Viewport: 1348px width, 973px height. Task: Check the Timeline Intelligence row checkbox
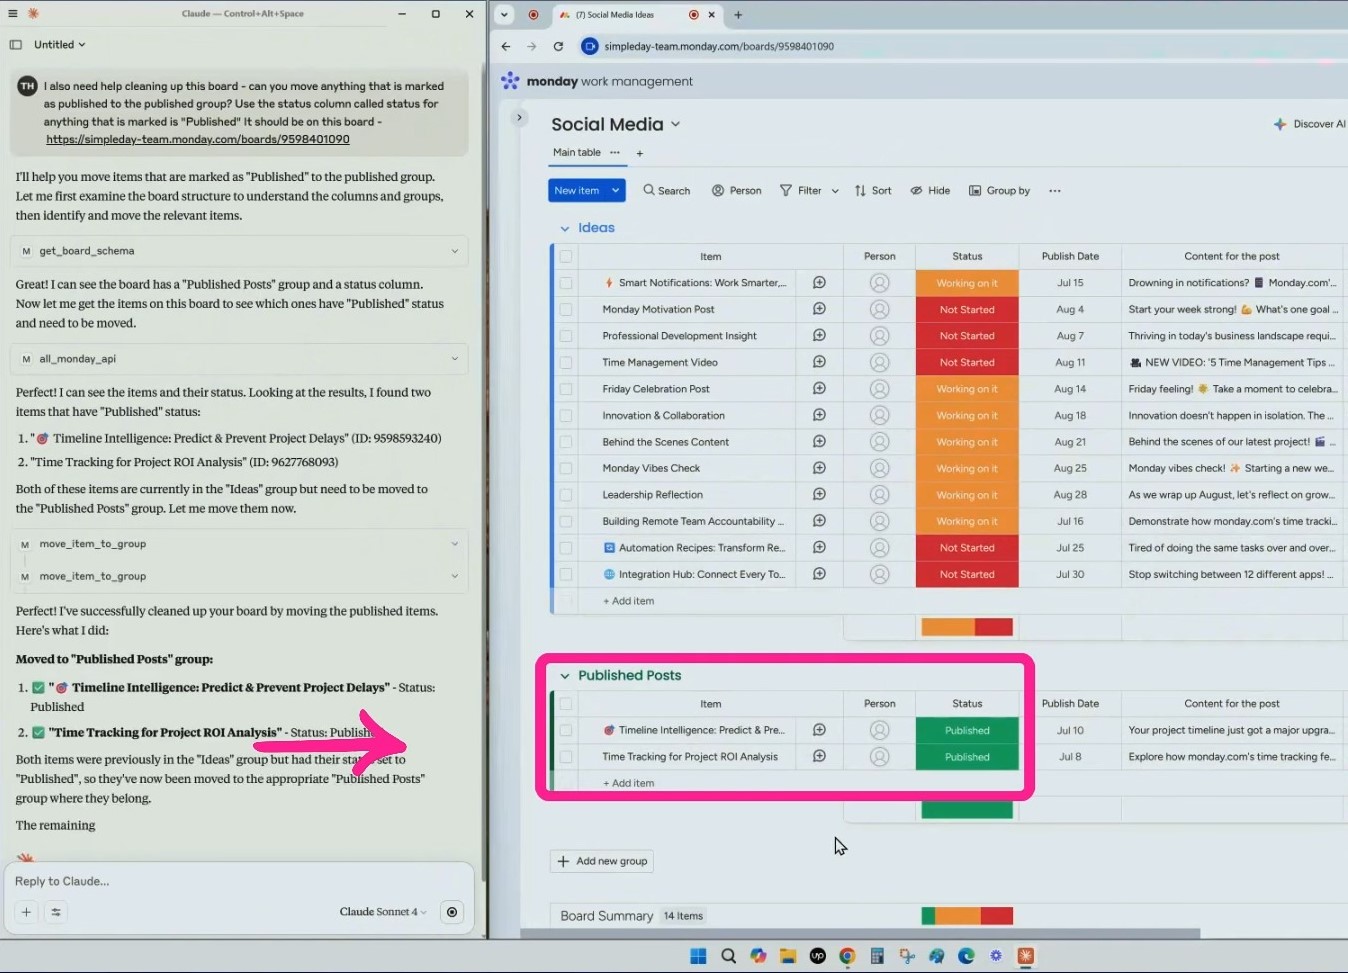(566, 730)
